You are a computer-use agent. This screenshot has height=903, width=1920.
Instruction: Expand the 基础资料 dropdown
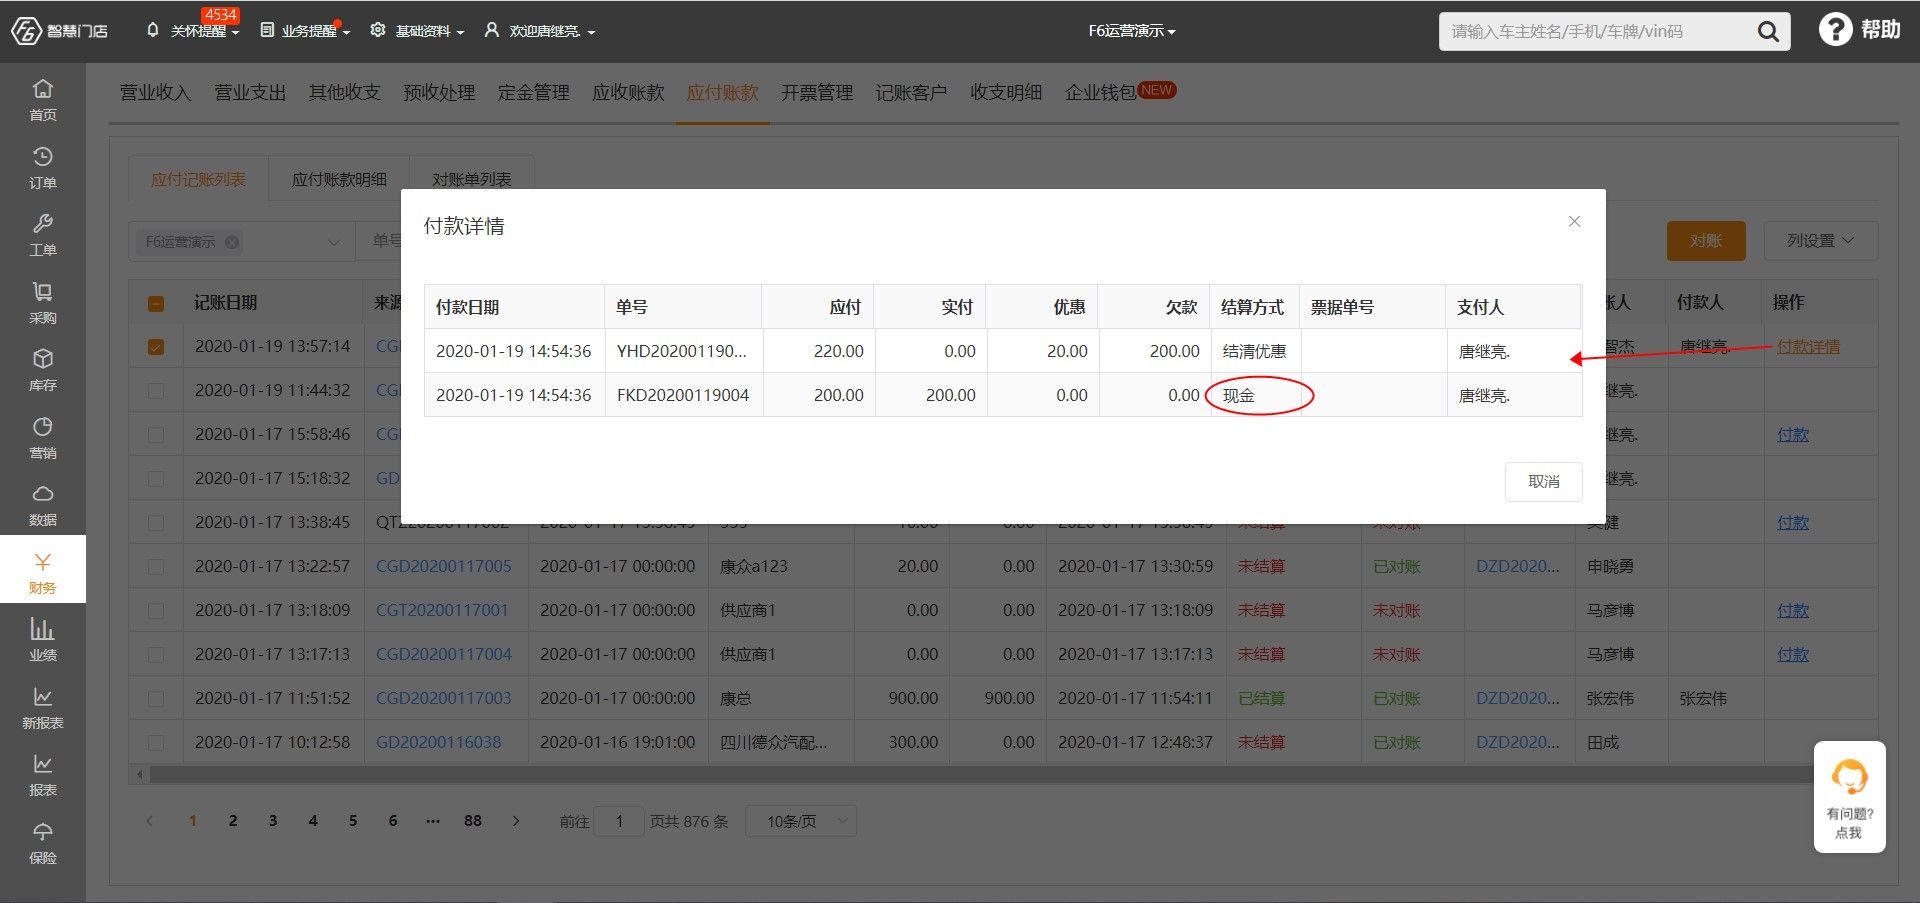[x=417, y=31]
